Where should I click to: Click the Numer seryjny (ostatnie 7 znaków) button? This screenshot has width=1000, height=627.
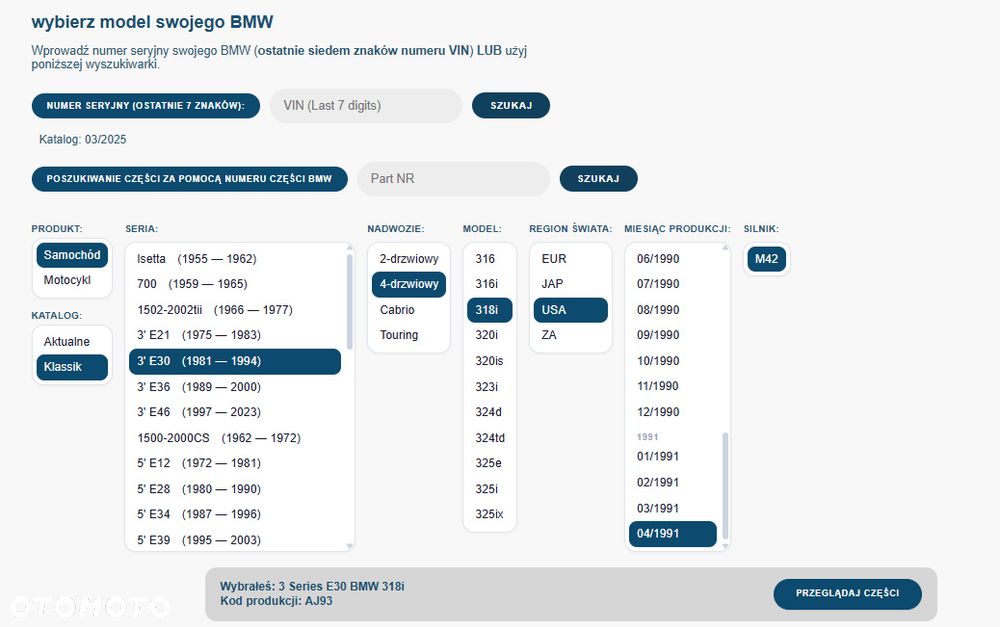[x=145, y=106]
